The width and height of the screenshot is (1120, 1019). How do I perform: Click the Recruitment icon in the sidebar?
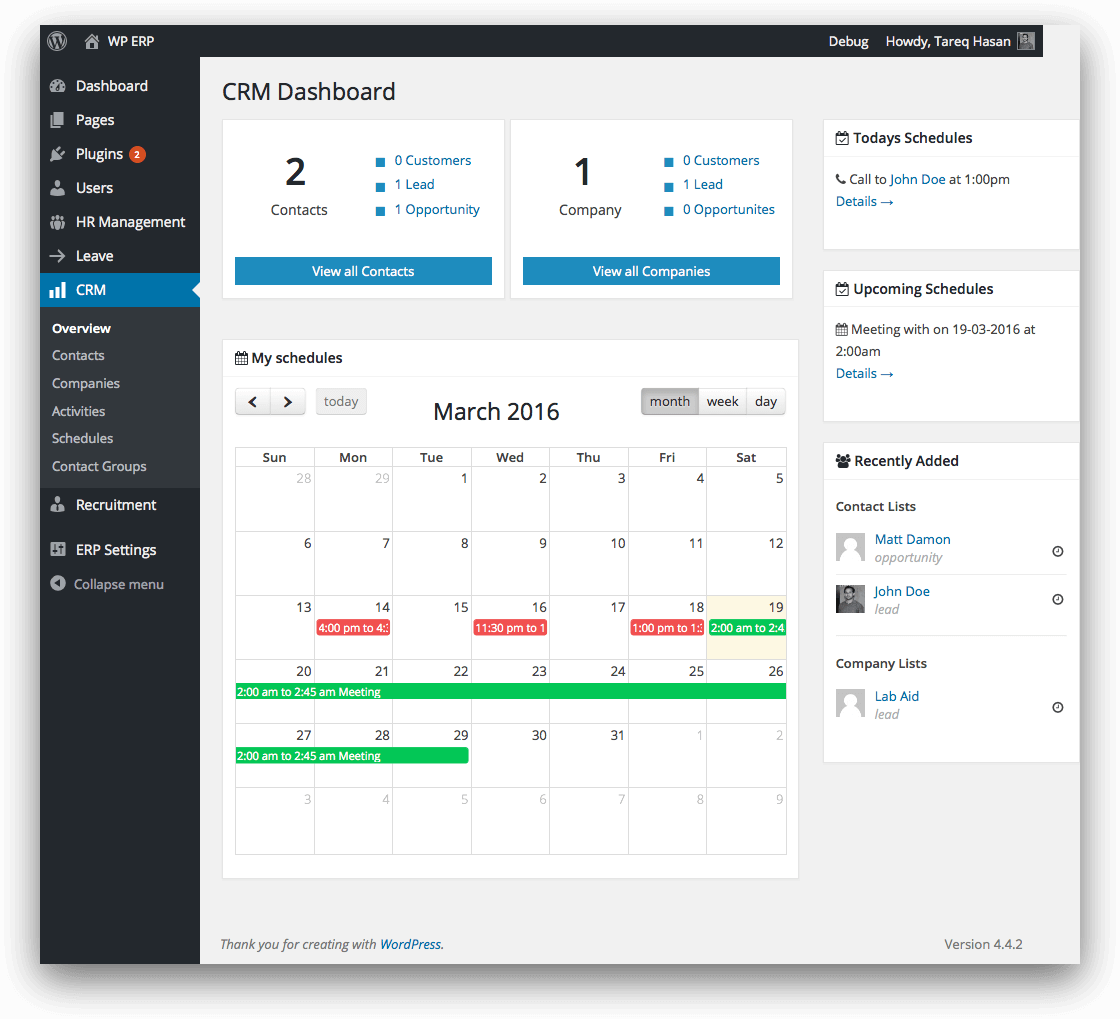(58, 505)
